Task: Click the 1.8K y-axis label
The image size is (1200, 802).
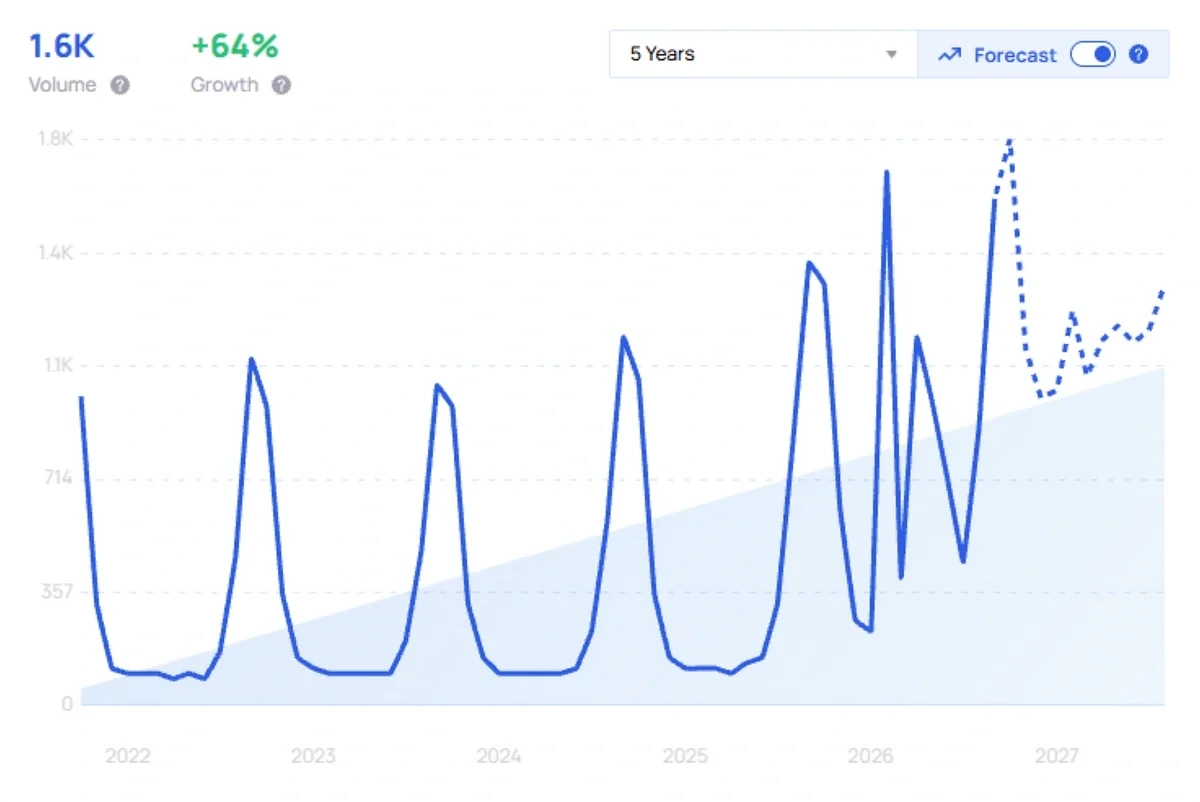Action: click(56, 139)
